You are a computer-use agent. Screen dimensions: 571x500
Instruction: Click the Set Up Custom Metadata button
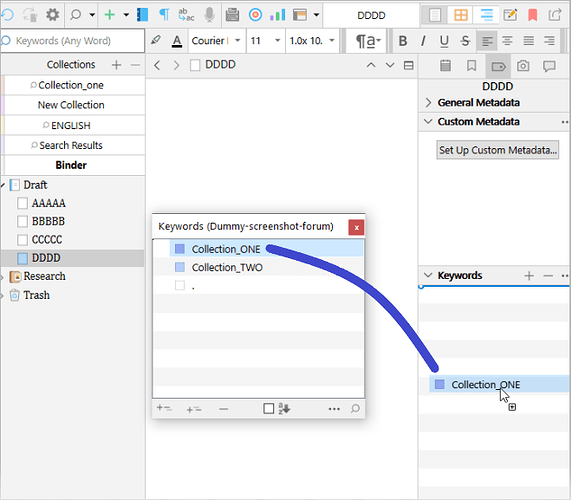pos(497,150)
